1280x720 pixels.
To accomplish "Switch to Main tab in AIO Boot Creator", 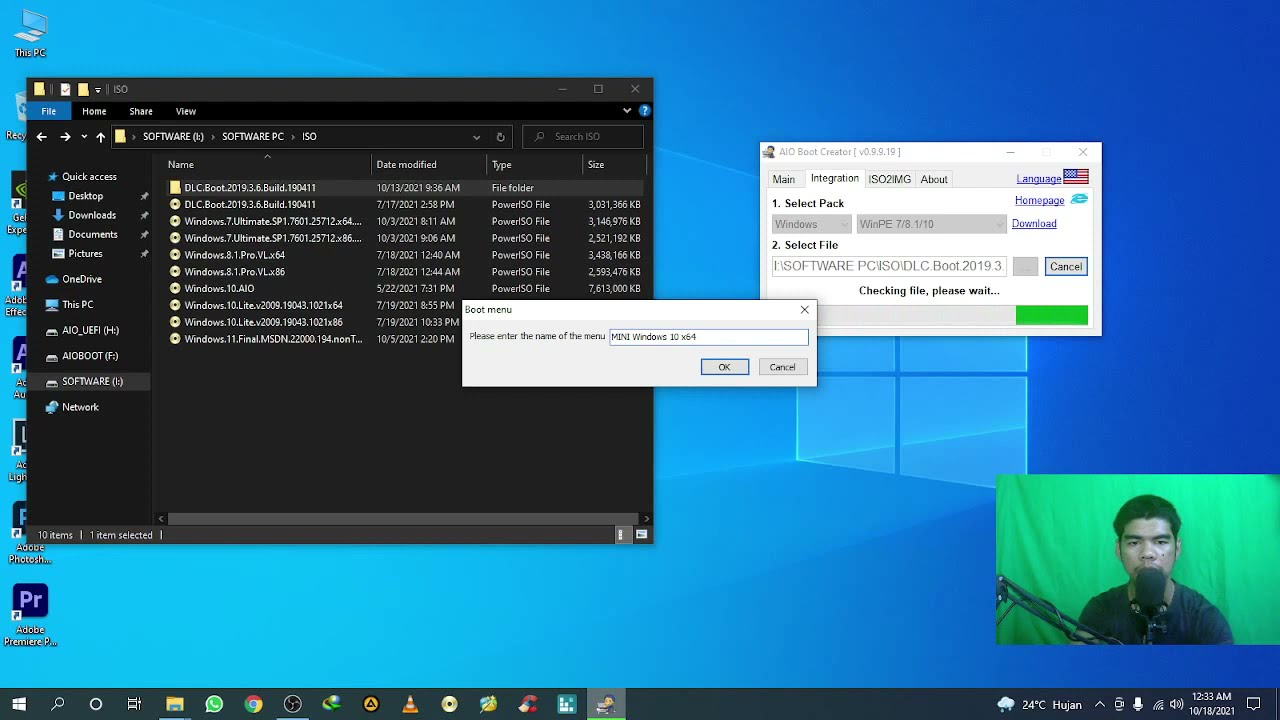I will tap(784, 179).
